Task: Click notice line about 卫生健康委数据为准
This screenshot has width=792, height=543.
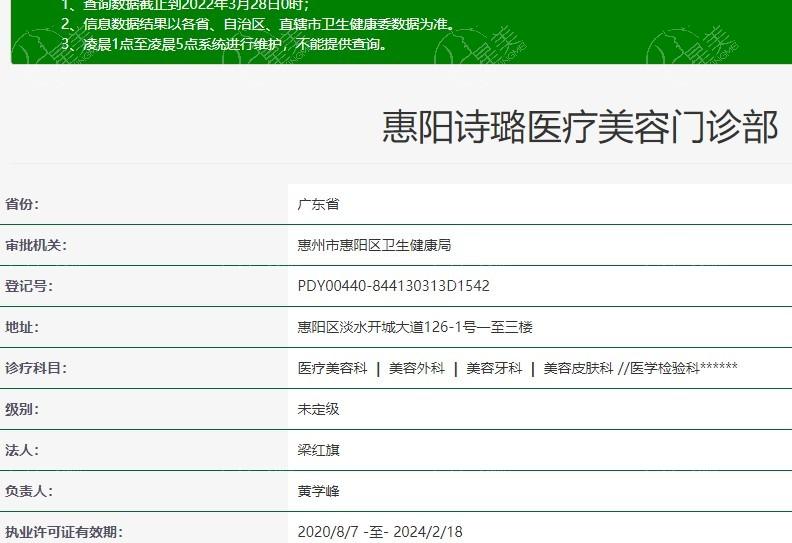Action: (x=258, y=24)
